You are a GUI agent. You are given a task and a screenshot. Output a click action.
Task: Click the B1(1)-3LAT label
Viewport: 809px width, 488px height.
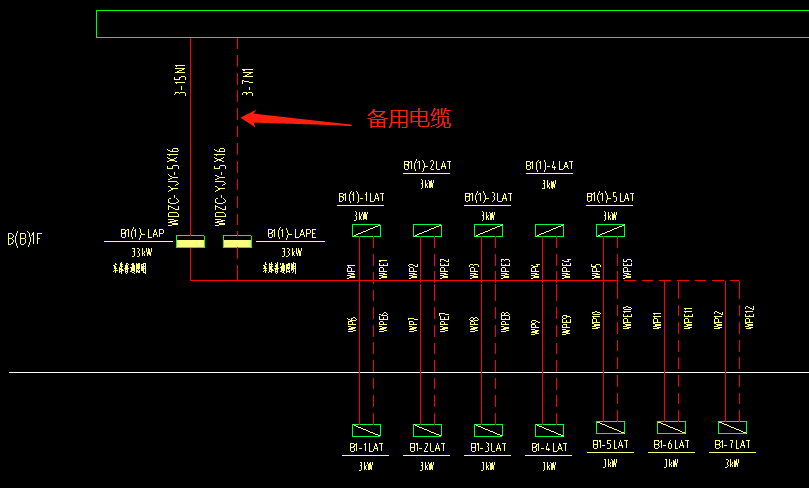[488, 198]
